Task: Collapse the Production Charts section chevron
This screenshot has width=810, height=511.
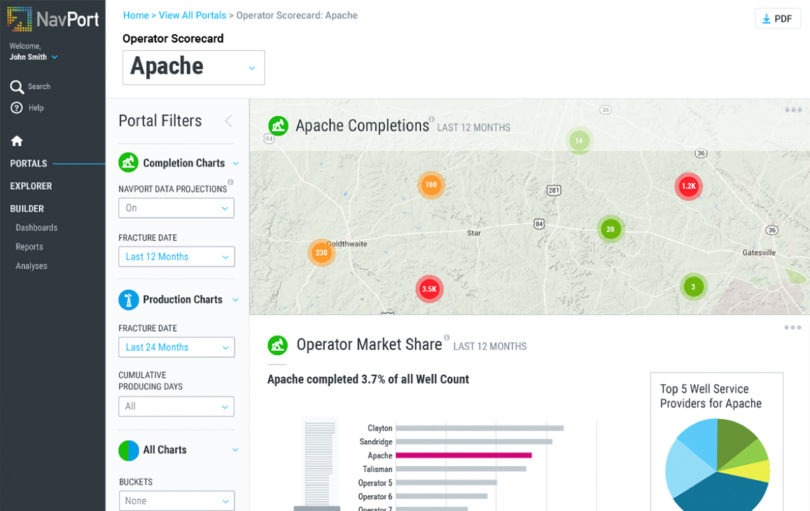Action: 236,300
